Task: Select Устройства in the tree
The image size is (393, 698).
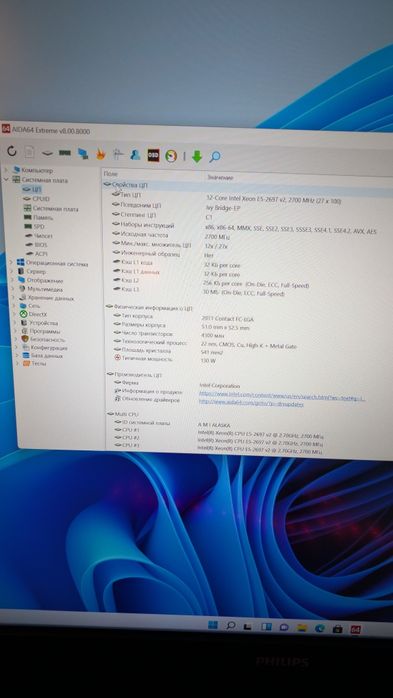Action: pos(39,323)
